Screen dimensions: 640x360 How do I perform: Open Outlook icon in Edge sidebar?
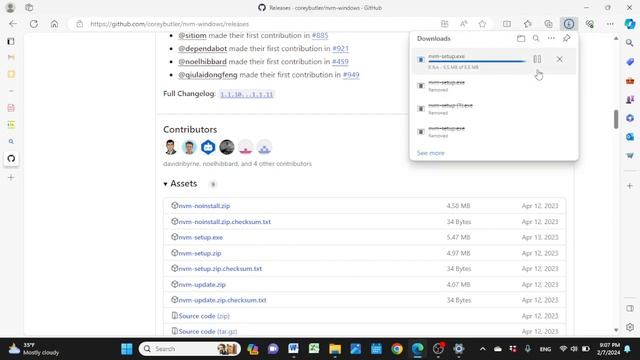(x=630, y=137)
